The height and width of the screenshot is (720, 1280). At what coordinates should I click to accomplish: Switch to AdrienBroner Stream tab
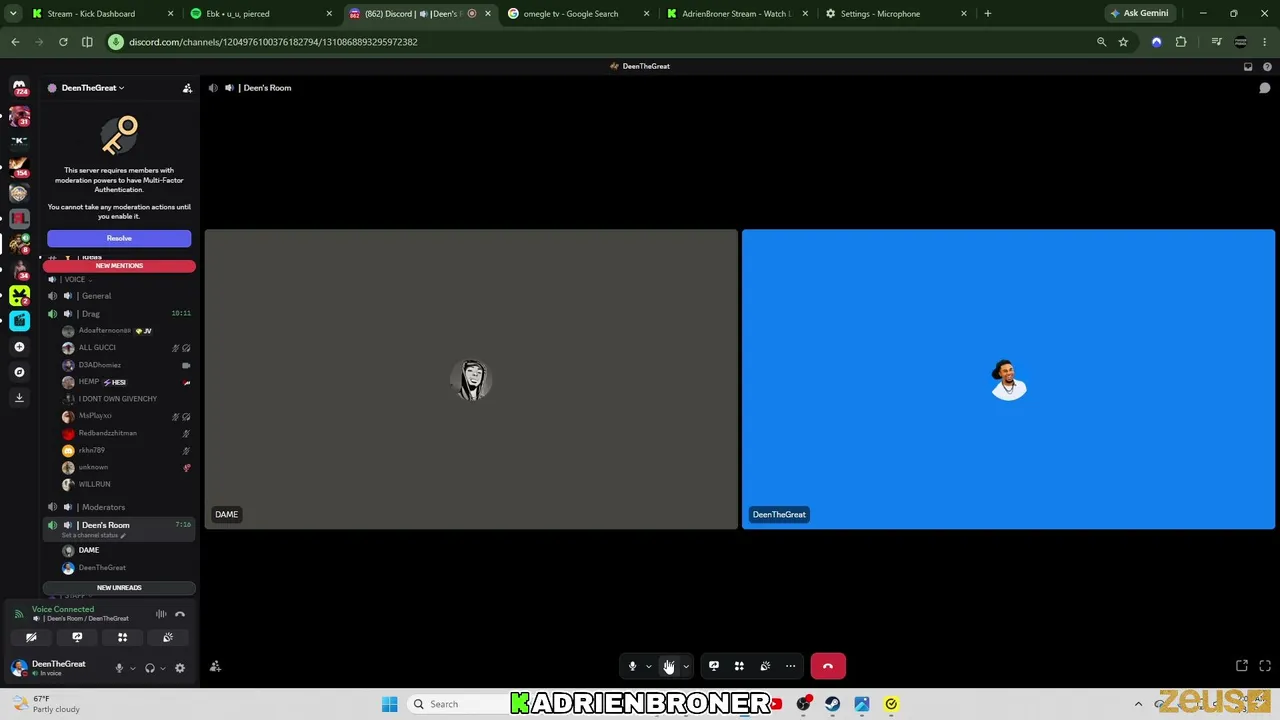click(x=737, y=14)
